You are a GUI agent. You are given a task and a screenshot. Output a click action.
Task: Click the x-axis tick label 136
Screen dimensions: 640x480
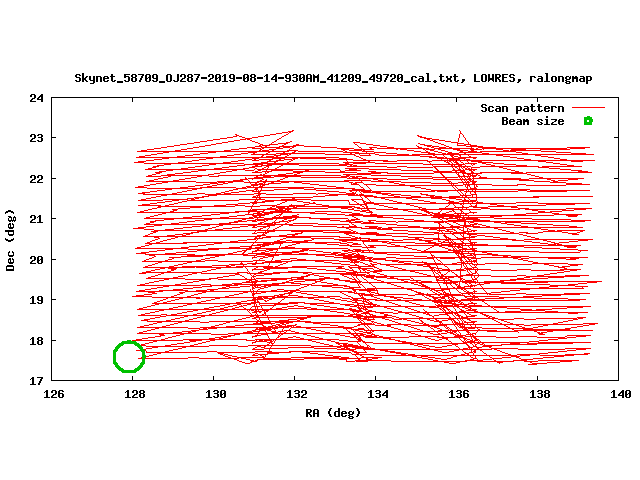point(458,394)
